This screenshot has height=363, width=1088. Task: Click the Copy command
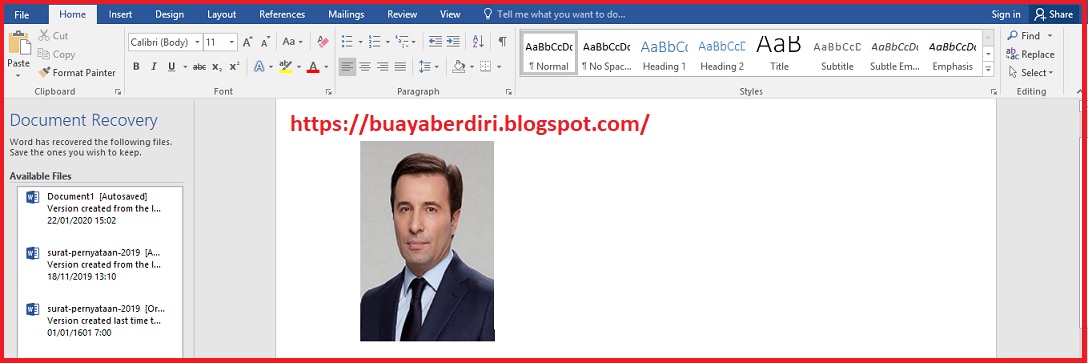56,54
